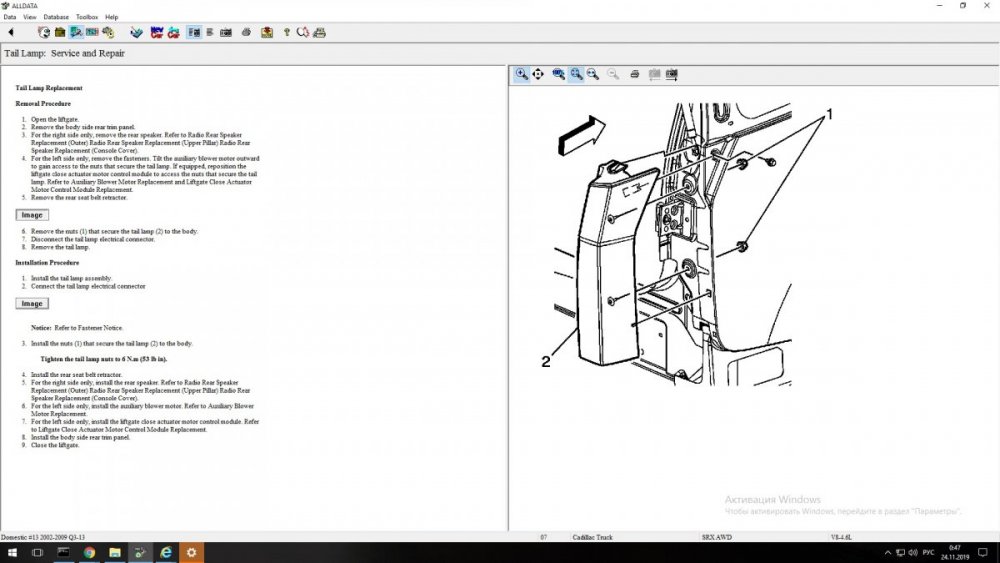Select the pan four-arrow image tool

[538, 74]
